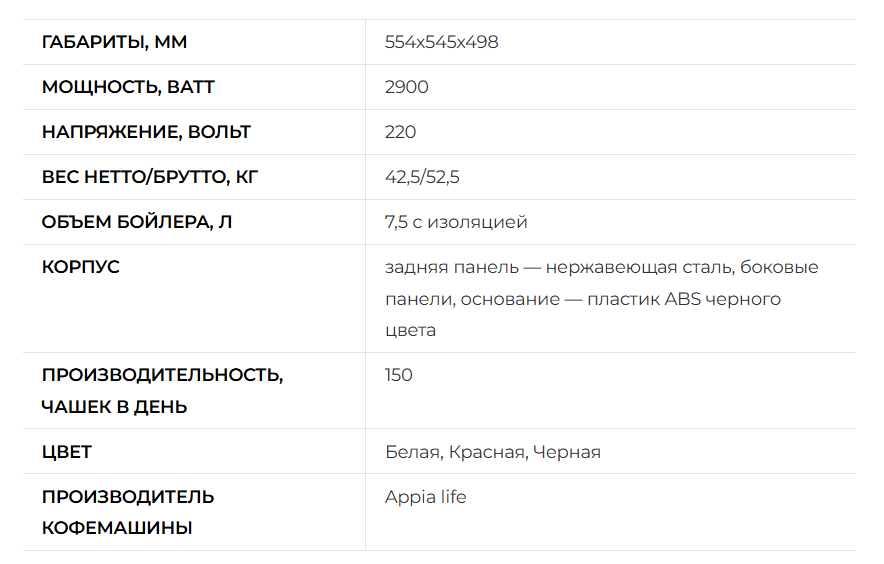Click the Appia life manufacturer value

click(426, 498)
